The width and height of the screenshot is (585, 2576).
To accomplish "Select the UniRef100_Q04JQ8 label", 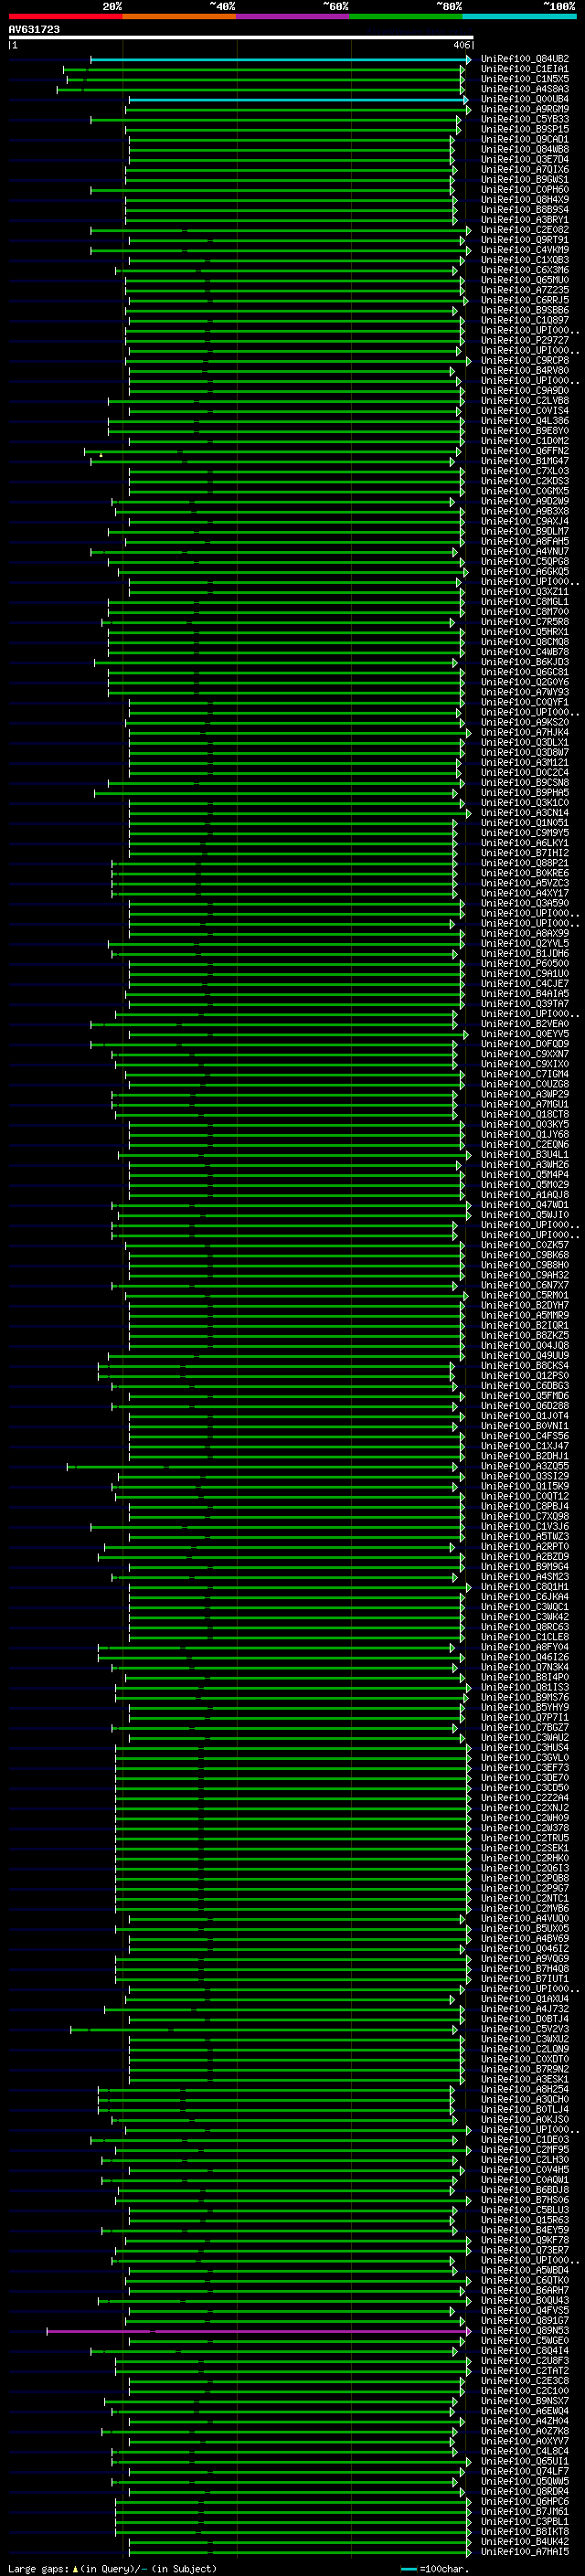I will pos(525,1345).
